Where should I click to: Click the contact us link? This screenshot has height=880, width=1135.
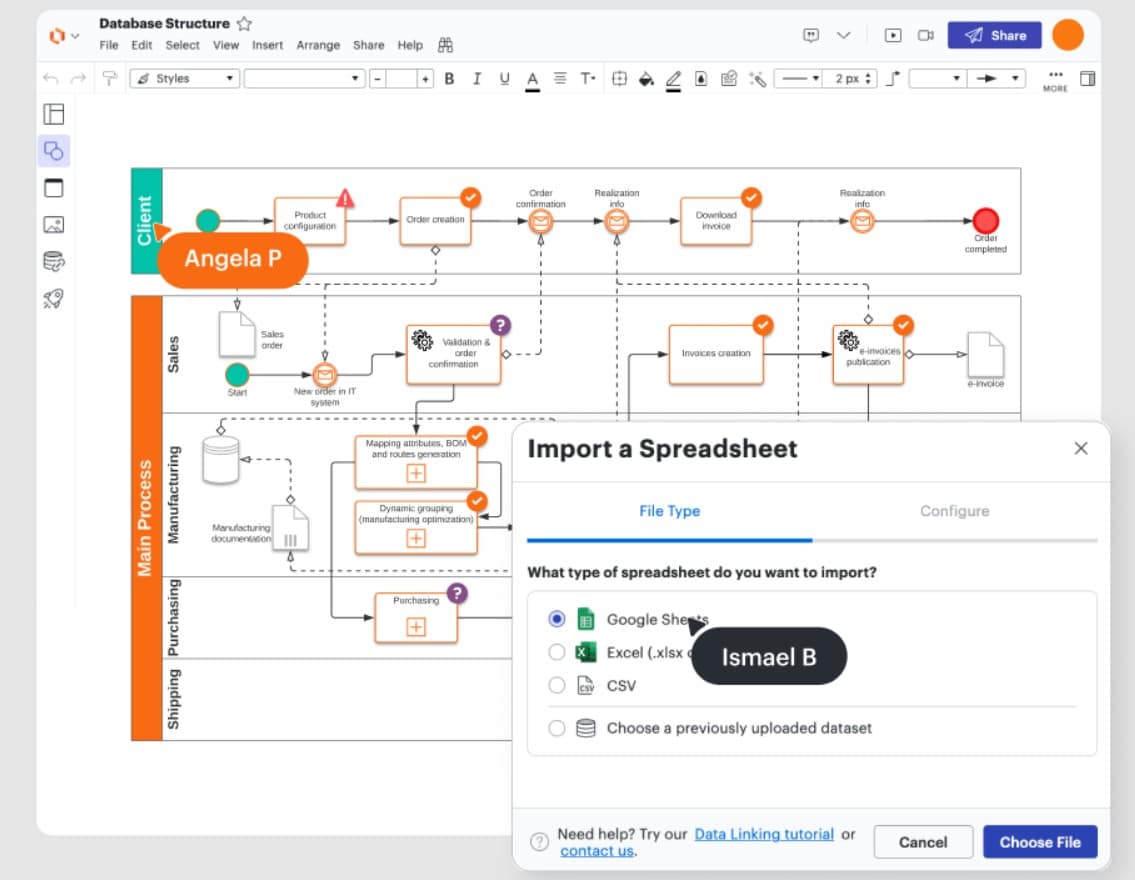coord(597,851)
